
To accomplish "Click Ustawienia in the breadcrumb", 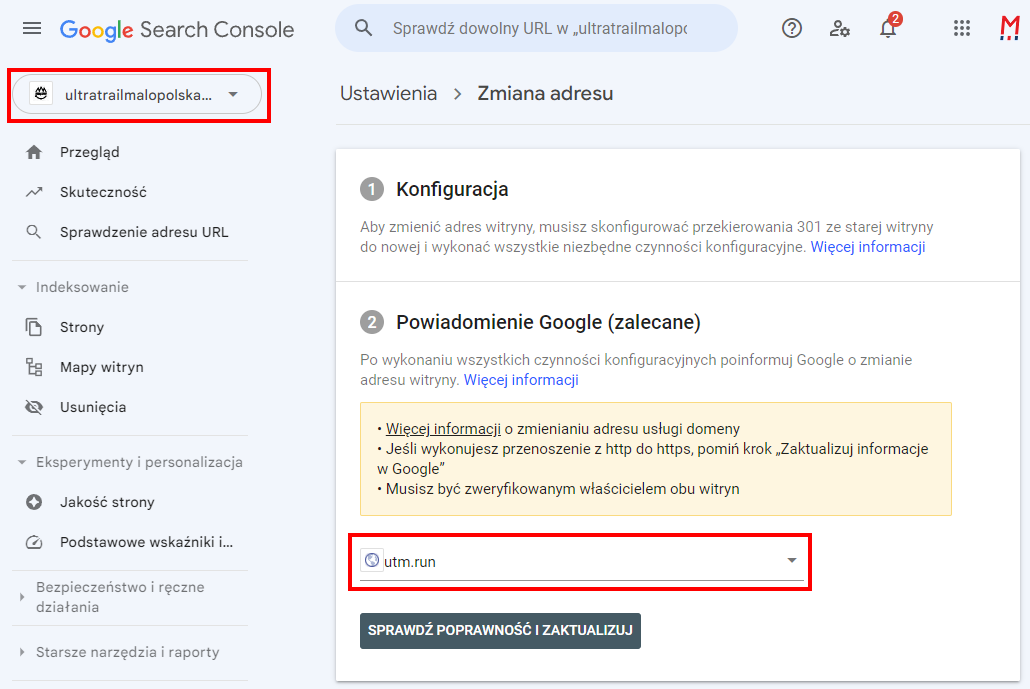I will point(388,94).
